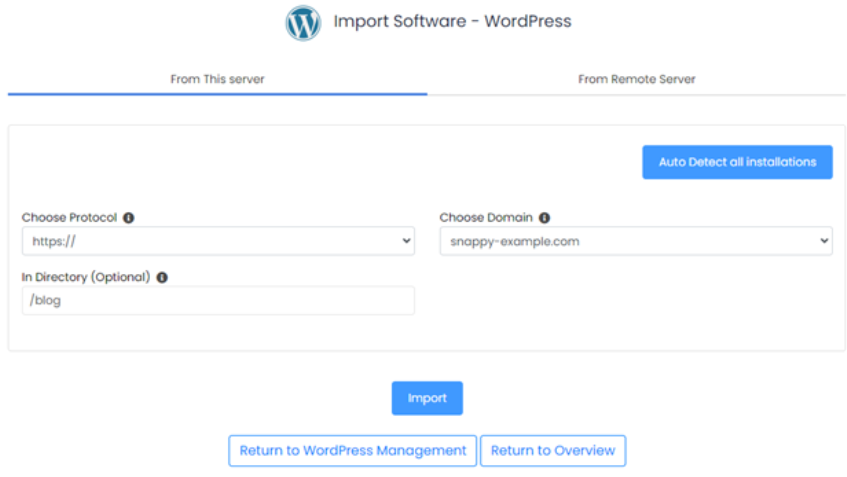Click the info icon beside In Directory
Viewport: 847px width, 477px height.
pyautogui.click(x=162, y=277)
